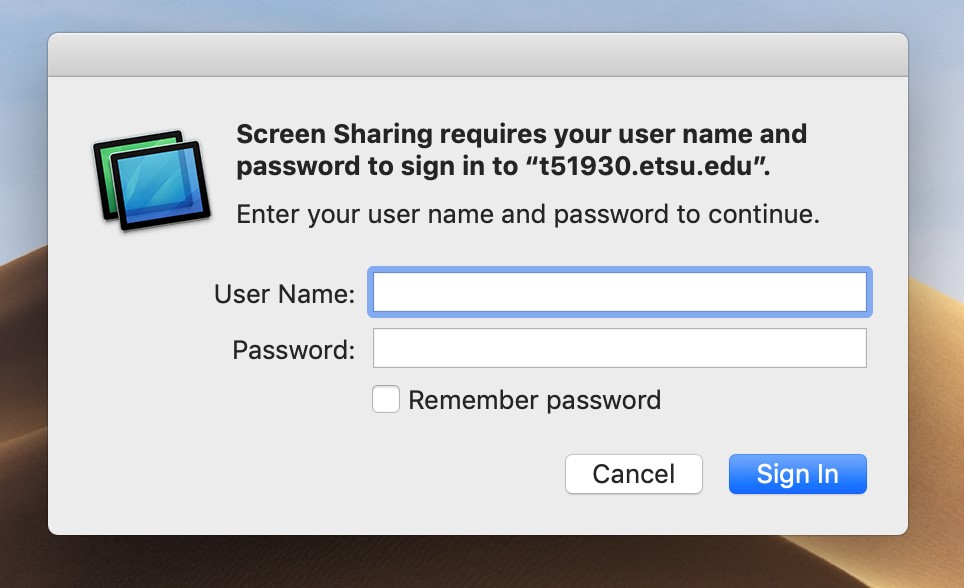Click the blue sky wallpaper above the dialog
Screen dimensions: 964x588
480,15
